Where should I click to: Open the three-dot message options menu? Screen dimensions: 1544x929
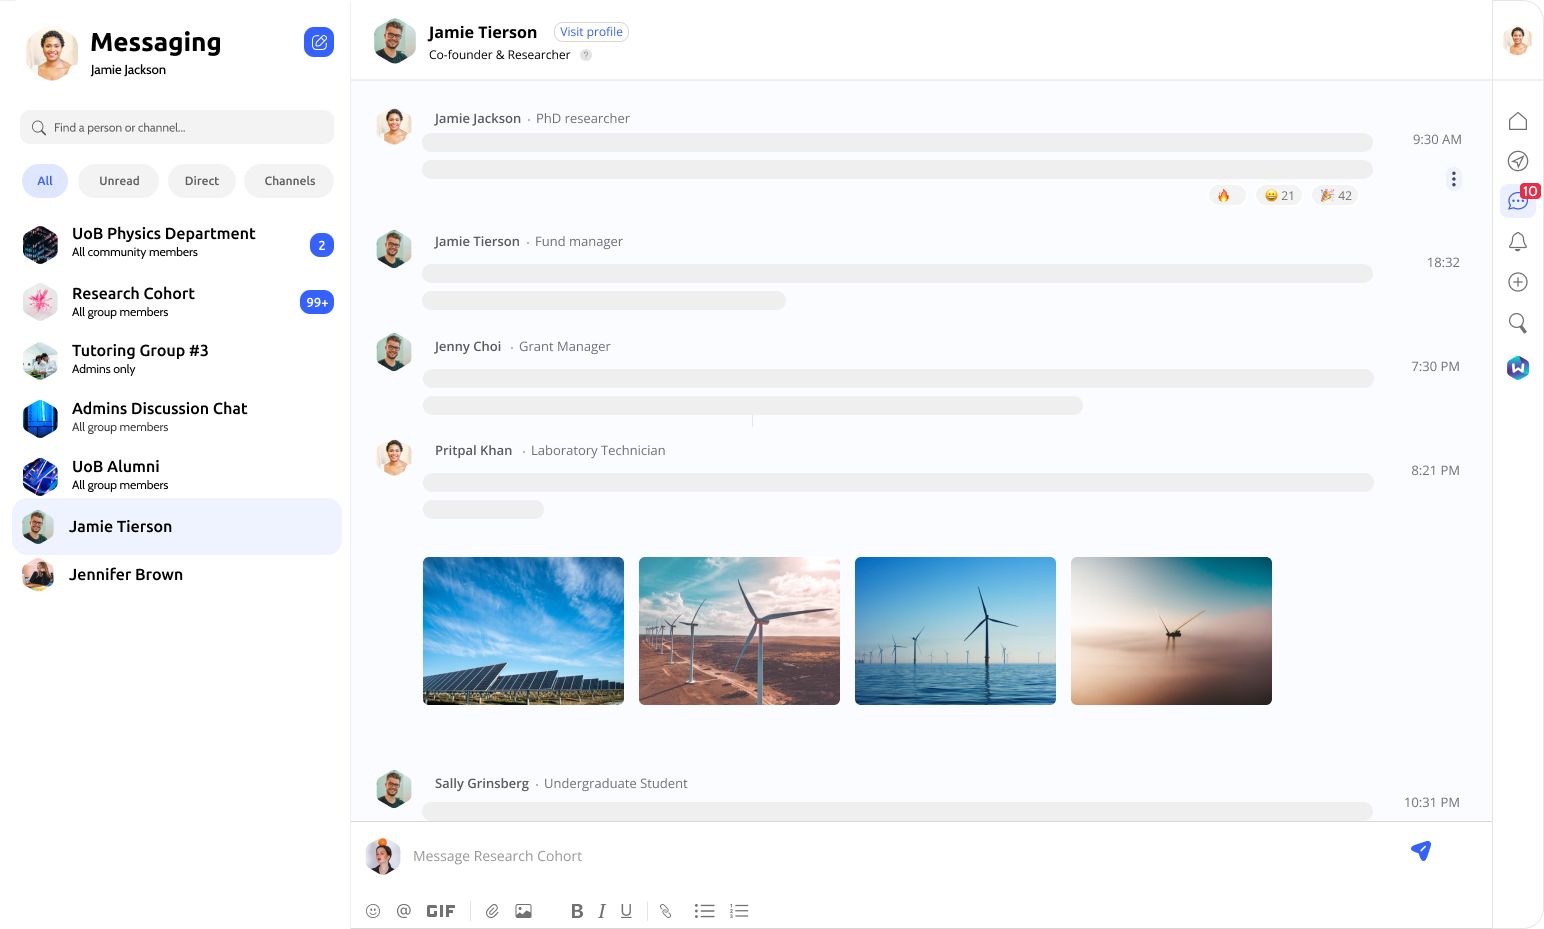[1454, 179]
